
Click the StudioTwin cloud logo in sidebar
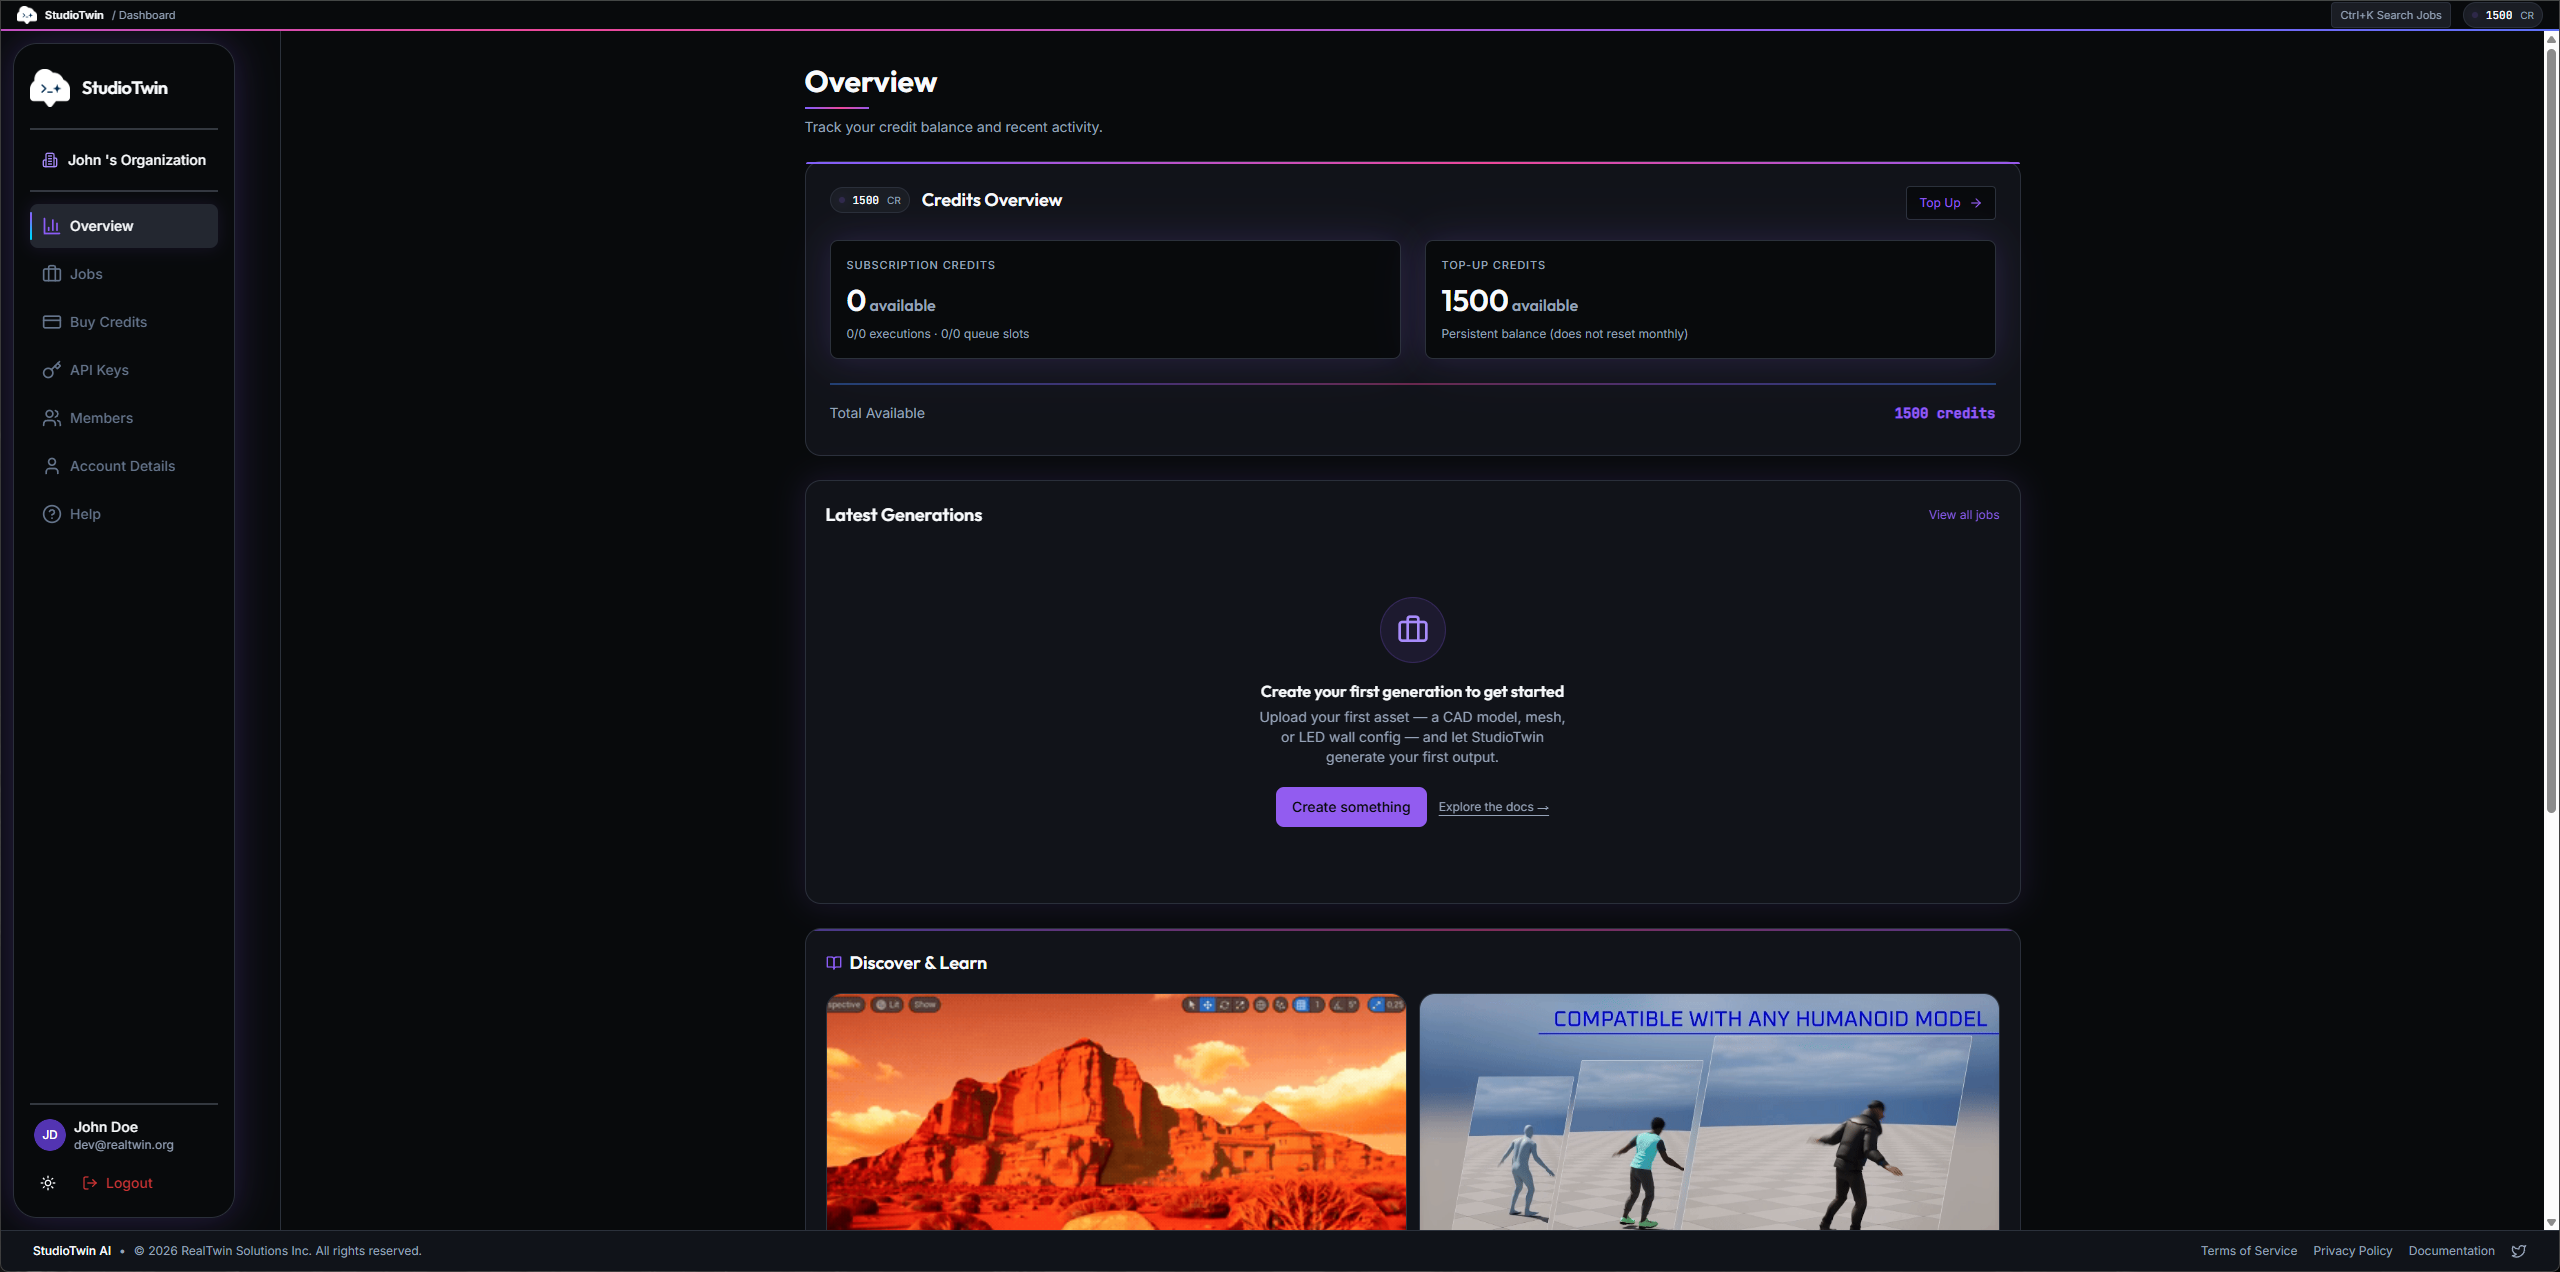[50, 88]
